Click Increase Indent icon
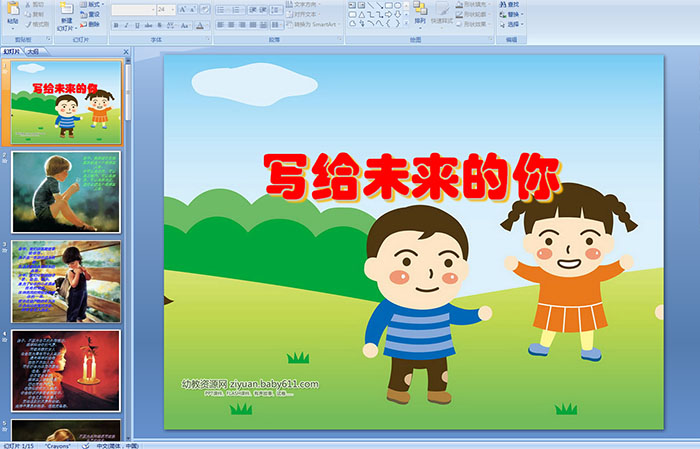 click(263, 9)
